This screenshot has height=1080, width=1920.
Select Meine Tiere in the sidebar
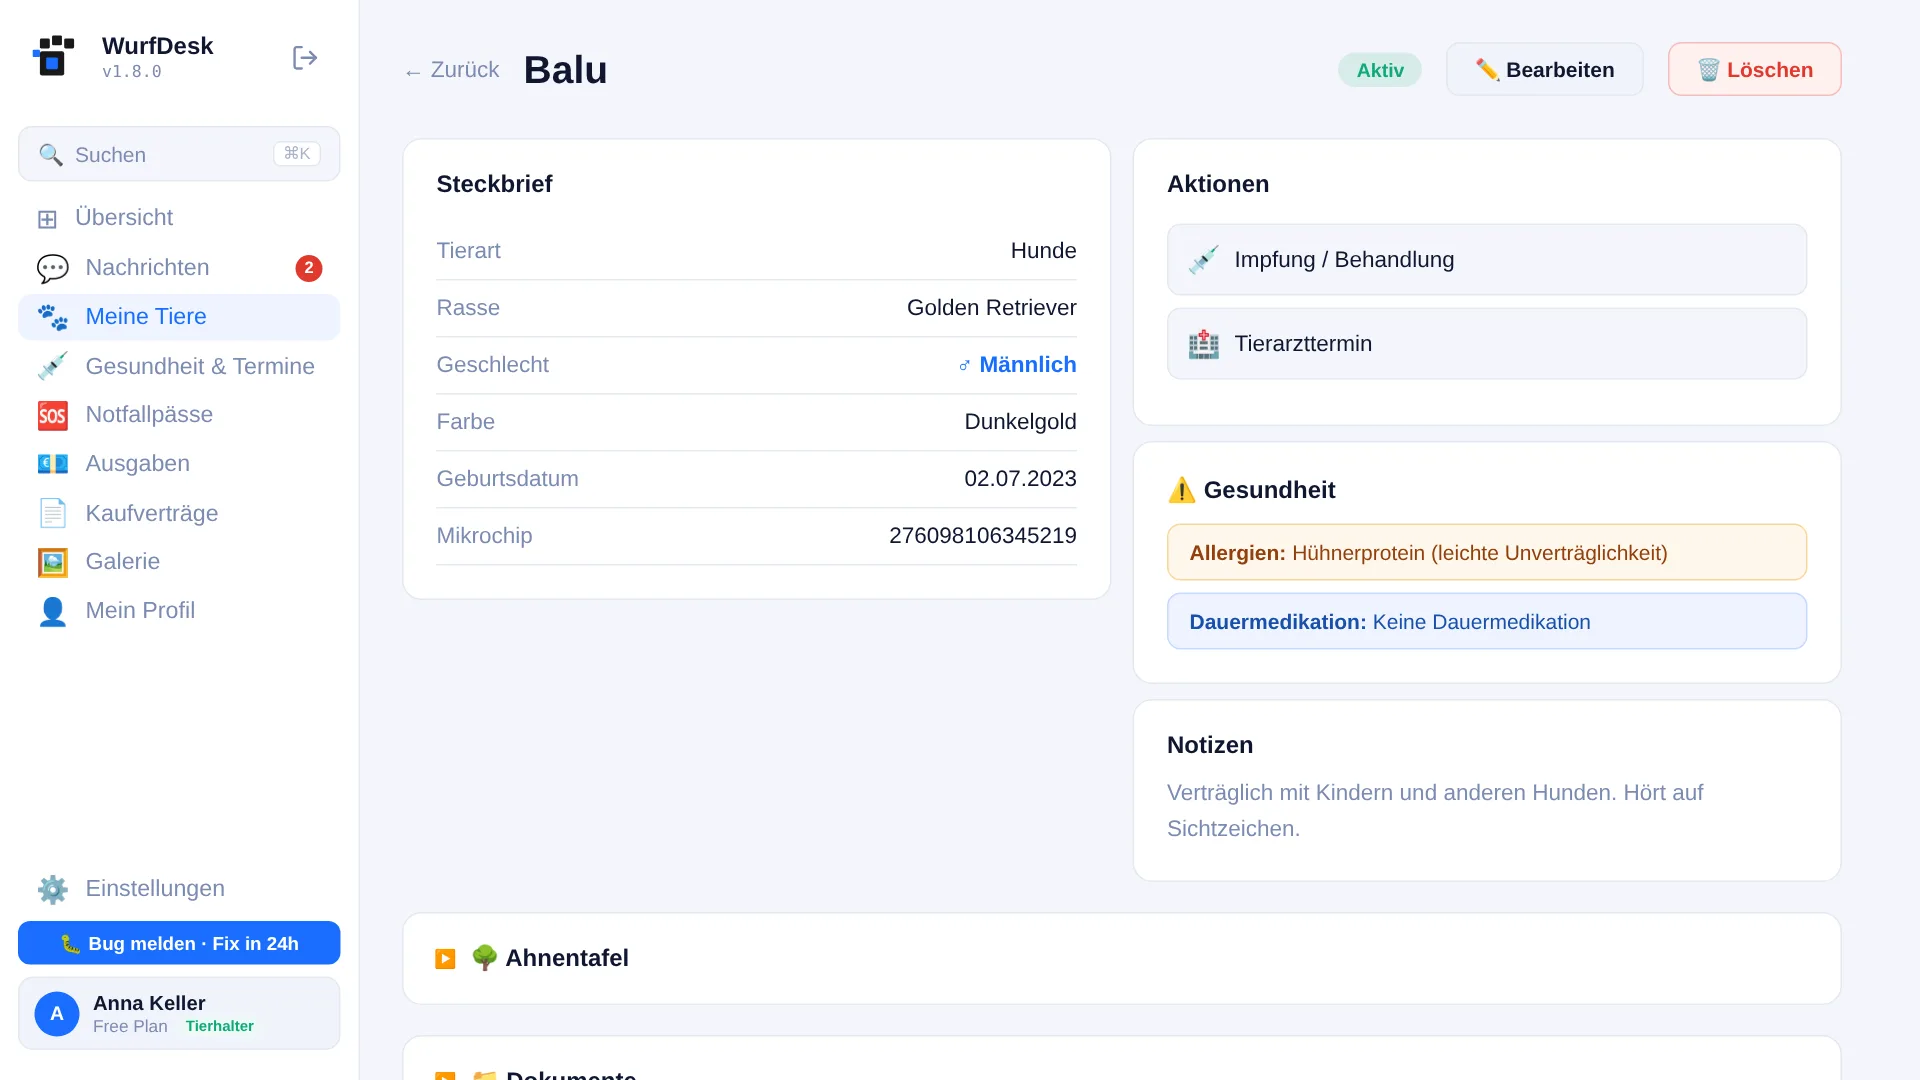pos(179,317)
